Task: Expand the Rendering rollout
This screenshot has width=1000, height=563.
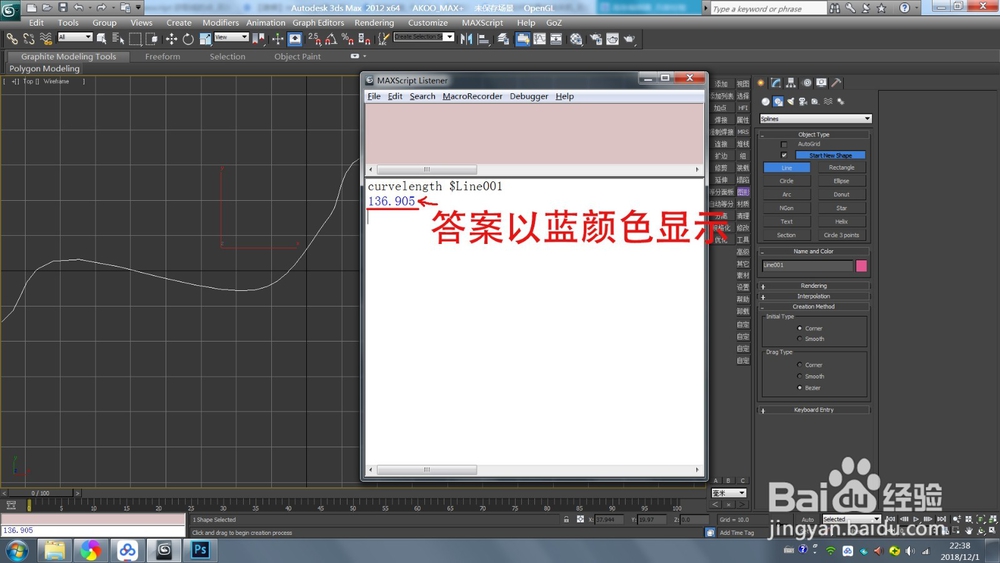Action: (x=814, y=286)
